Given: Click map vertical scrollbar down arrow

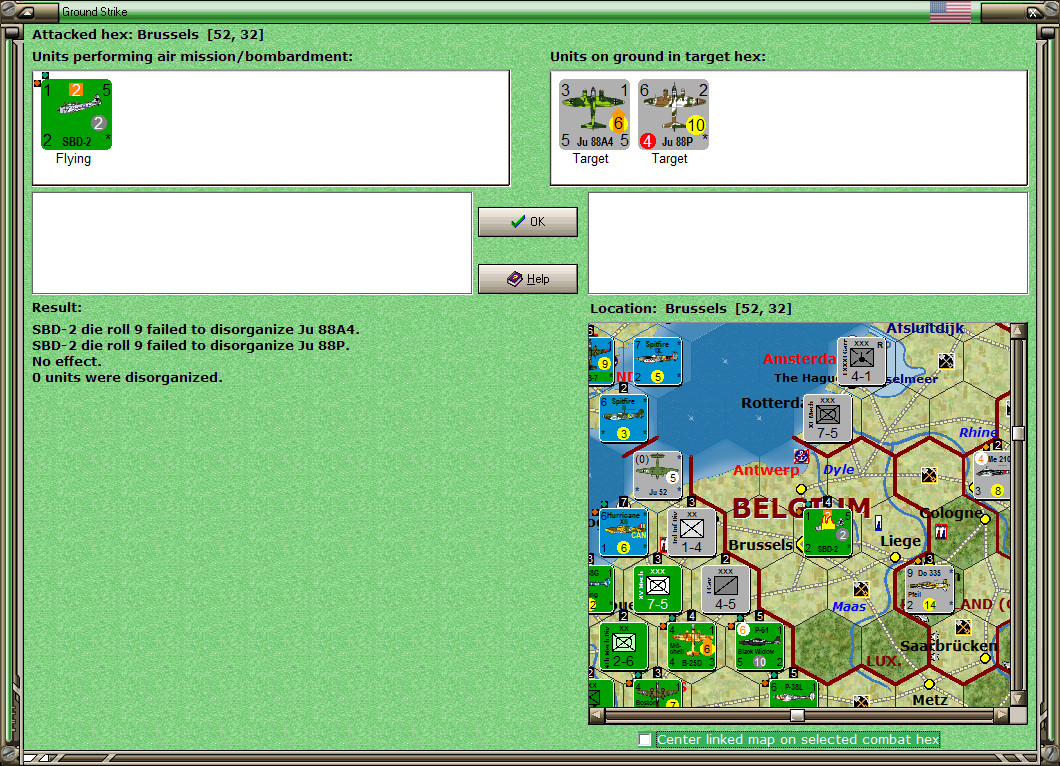Looking at the screenshot, I should pyautogui.click(x=1018, y=698).
